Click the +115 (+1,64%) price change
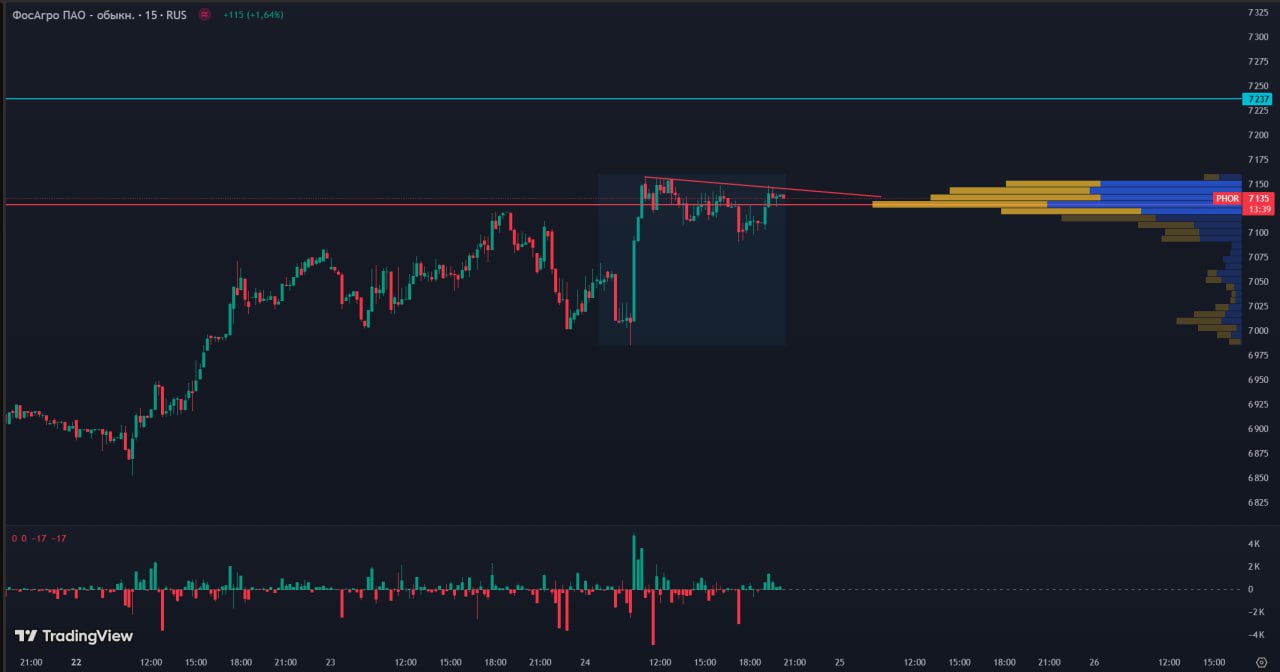This screenshot has height=672, width=1280. coord(252,15)
